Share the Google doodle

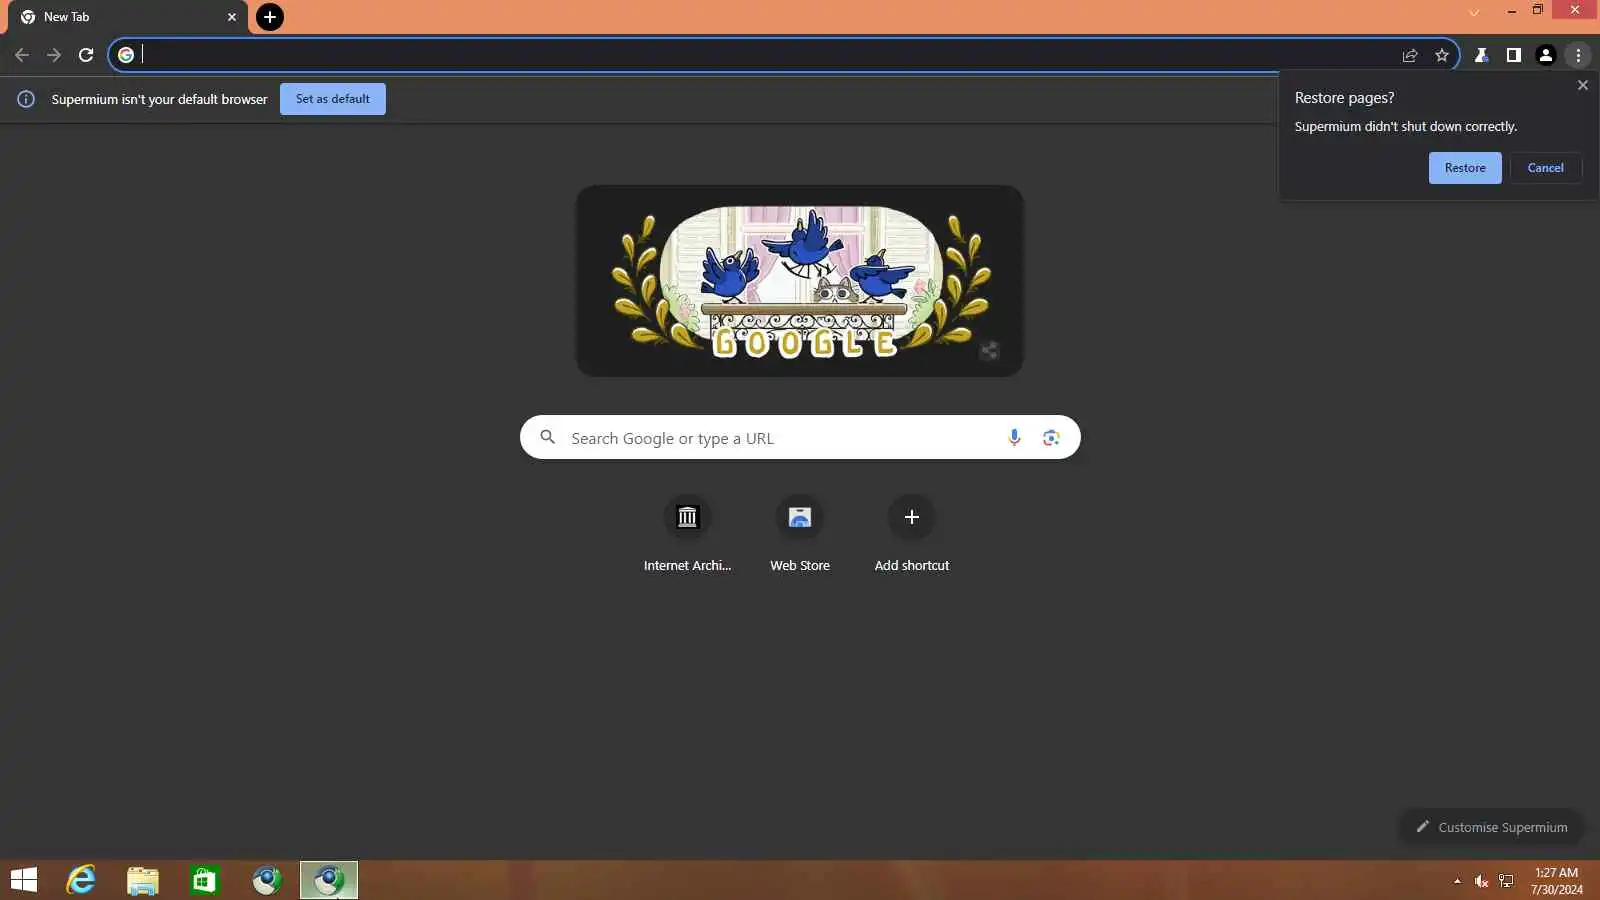pos(989,350)
